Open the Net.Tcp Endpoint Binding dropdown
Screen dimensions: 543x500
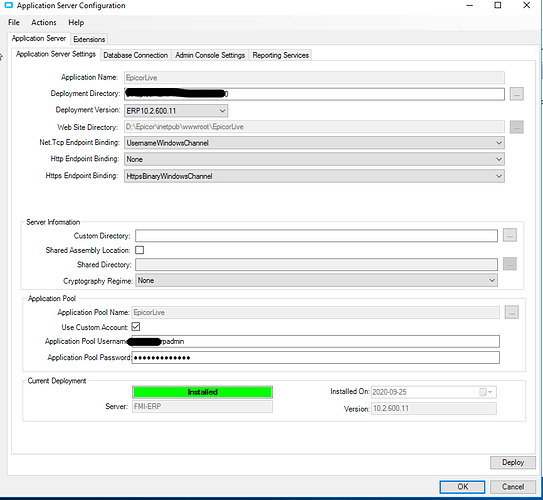pos(314,143)
